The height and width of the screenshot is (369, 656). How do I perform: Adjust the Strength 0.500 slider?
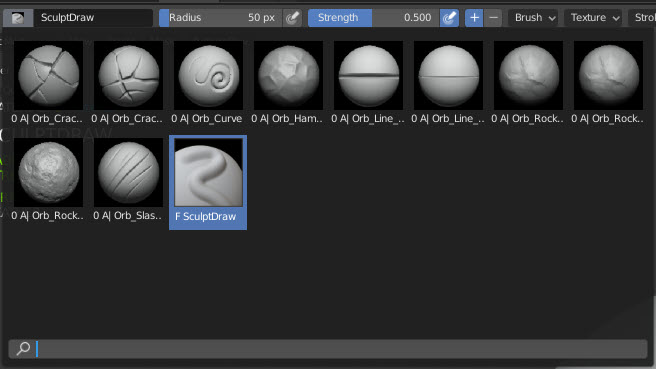click(x=374, y=18)
